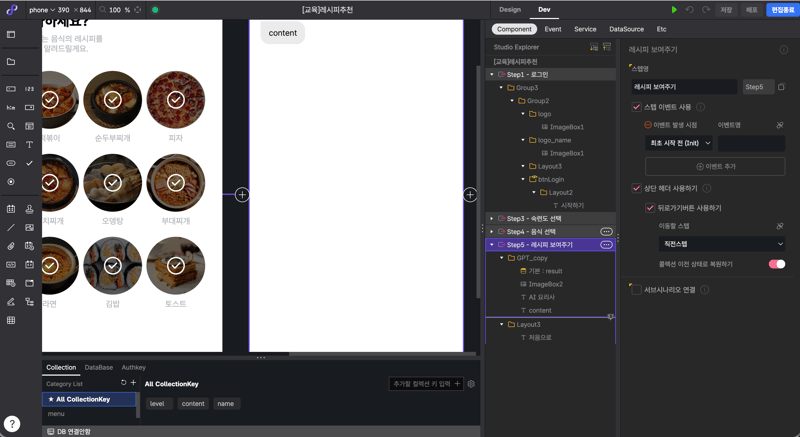Expand Step3 - 숙련도 선택 tree node
Viewport: 800px width, 437px height.
click(492, 218)
